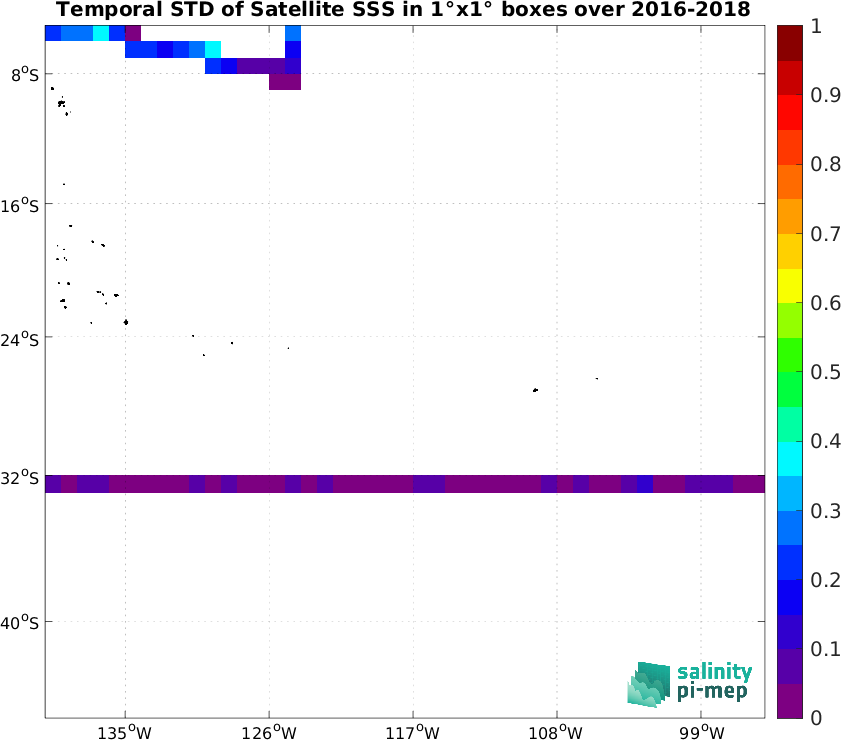Click the purple colorbar segment at 0

[x=790, y=701]
